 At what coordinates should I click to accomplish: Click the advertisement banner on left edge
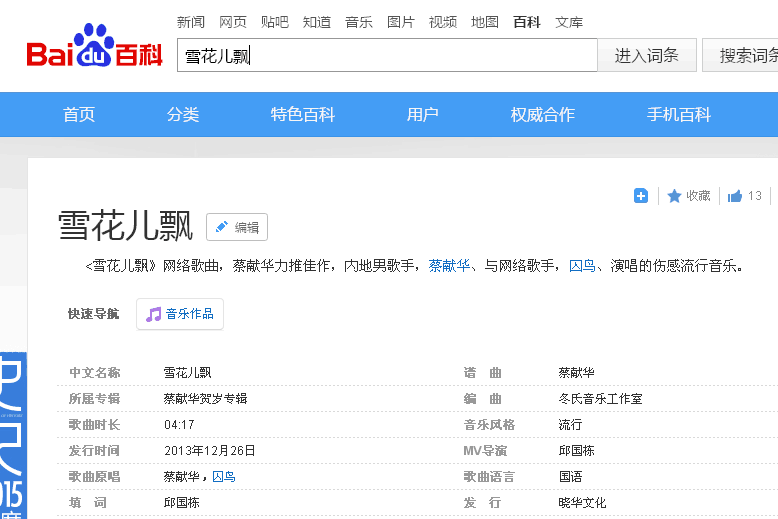click(13, 430)
